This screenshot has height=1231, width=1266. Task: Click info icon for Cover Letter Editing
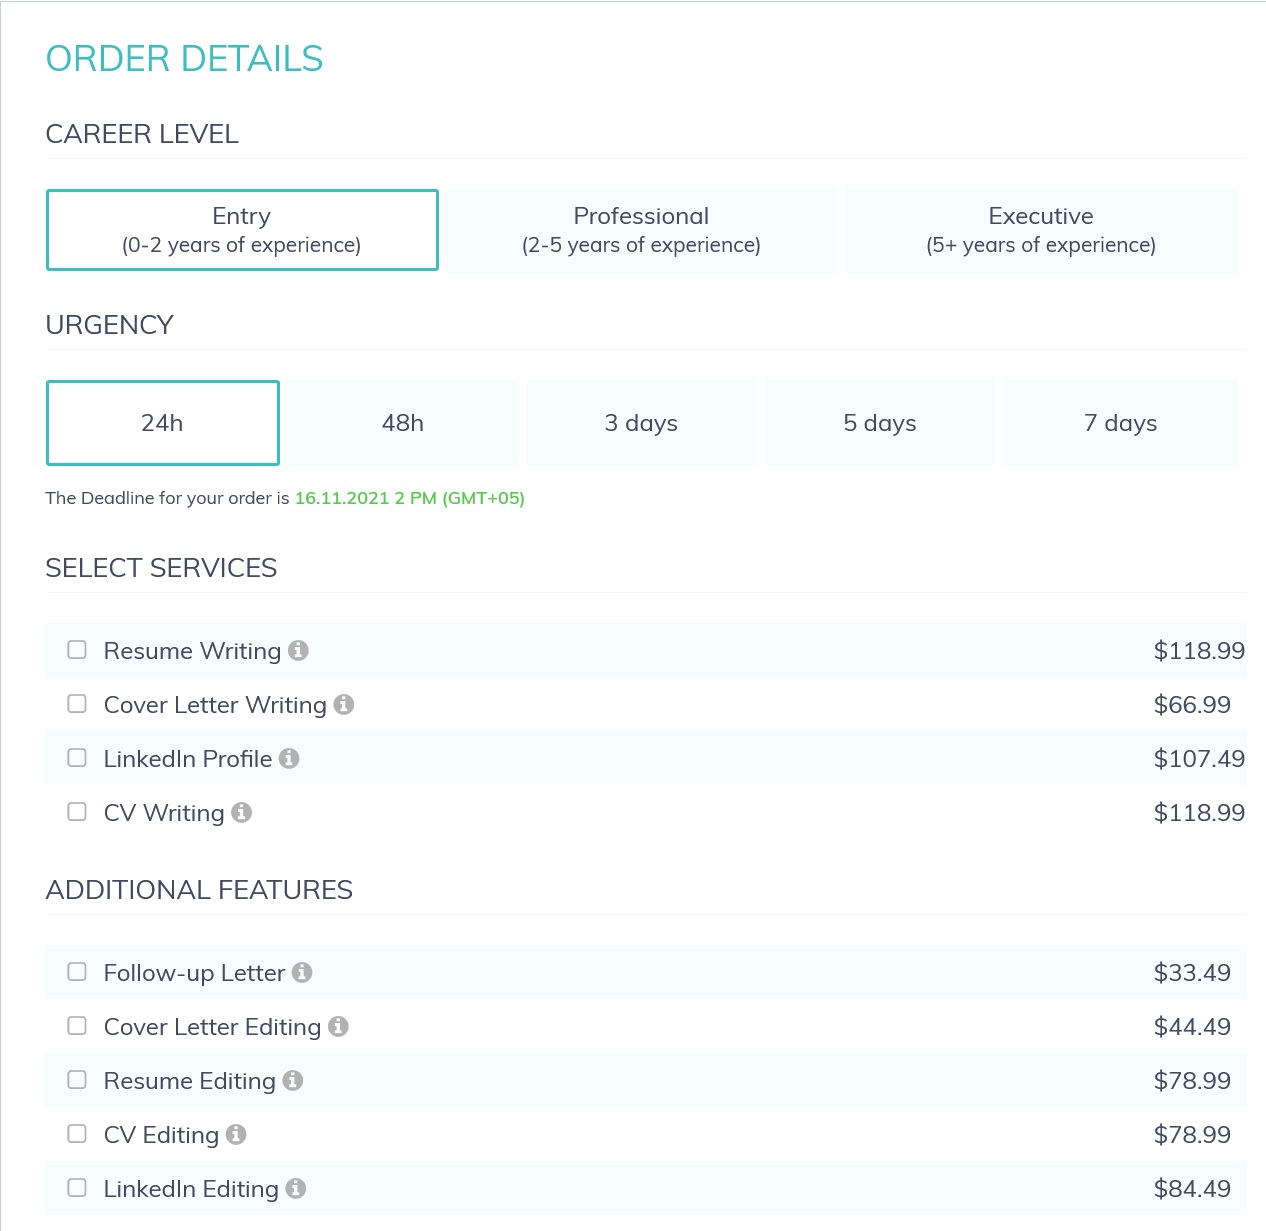coord(338,1026)
